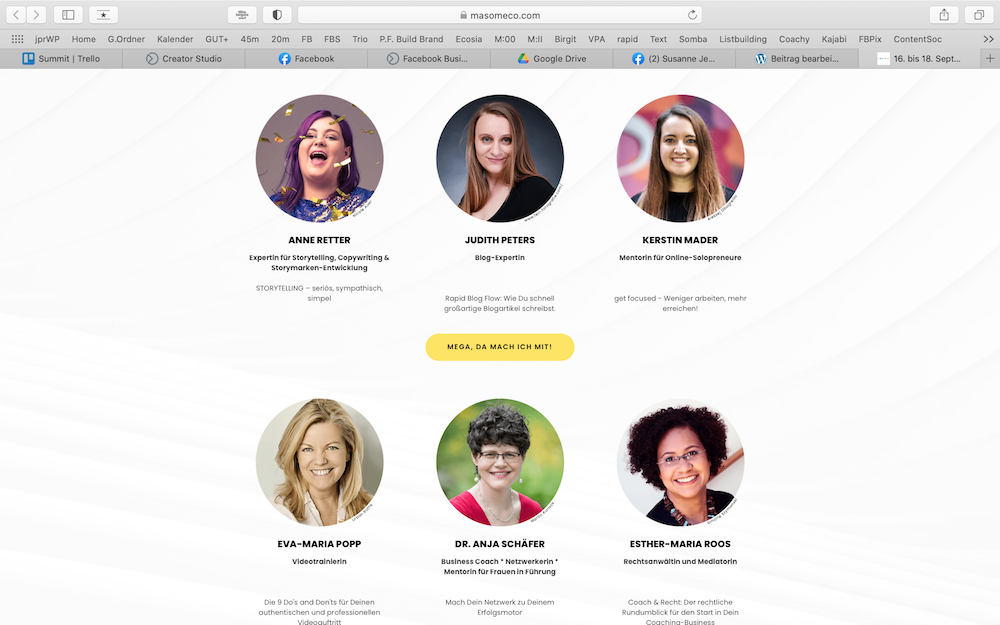Show the tab overview icon
This screenshot has height=625, width=1000.
(978, 15)
